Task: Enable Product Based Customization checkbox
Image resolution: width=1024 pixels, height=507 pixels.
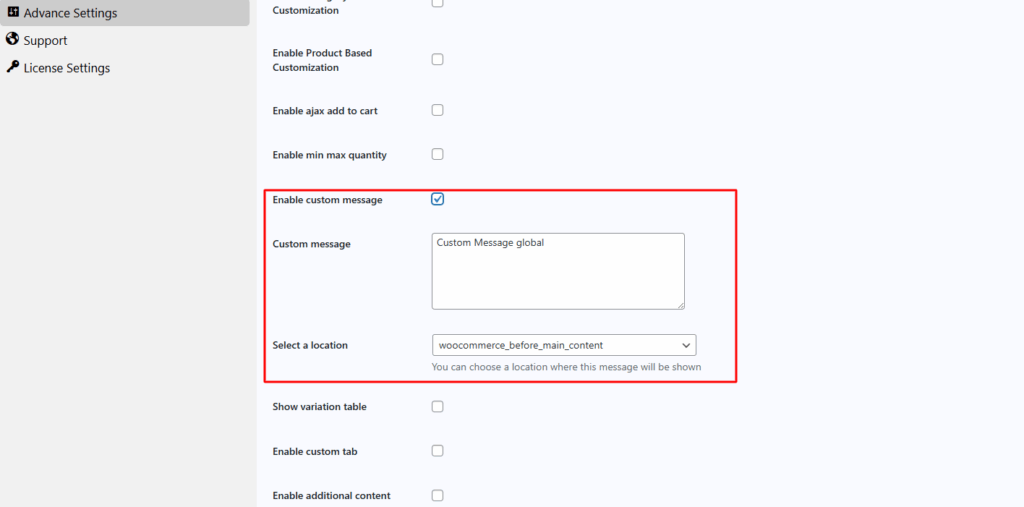Action: 438,59
